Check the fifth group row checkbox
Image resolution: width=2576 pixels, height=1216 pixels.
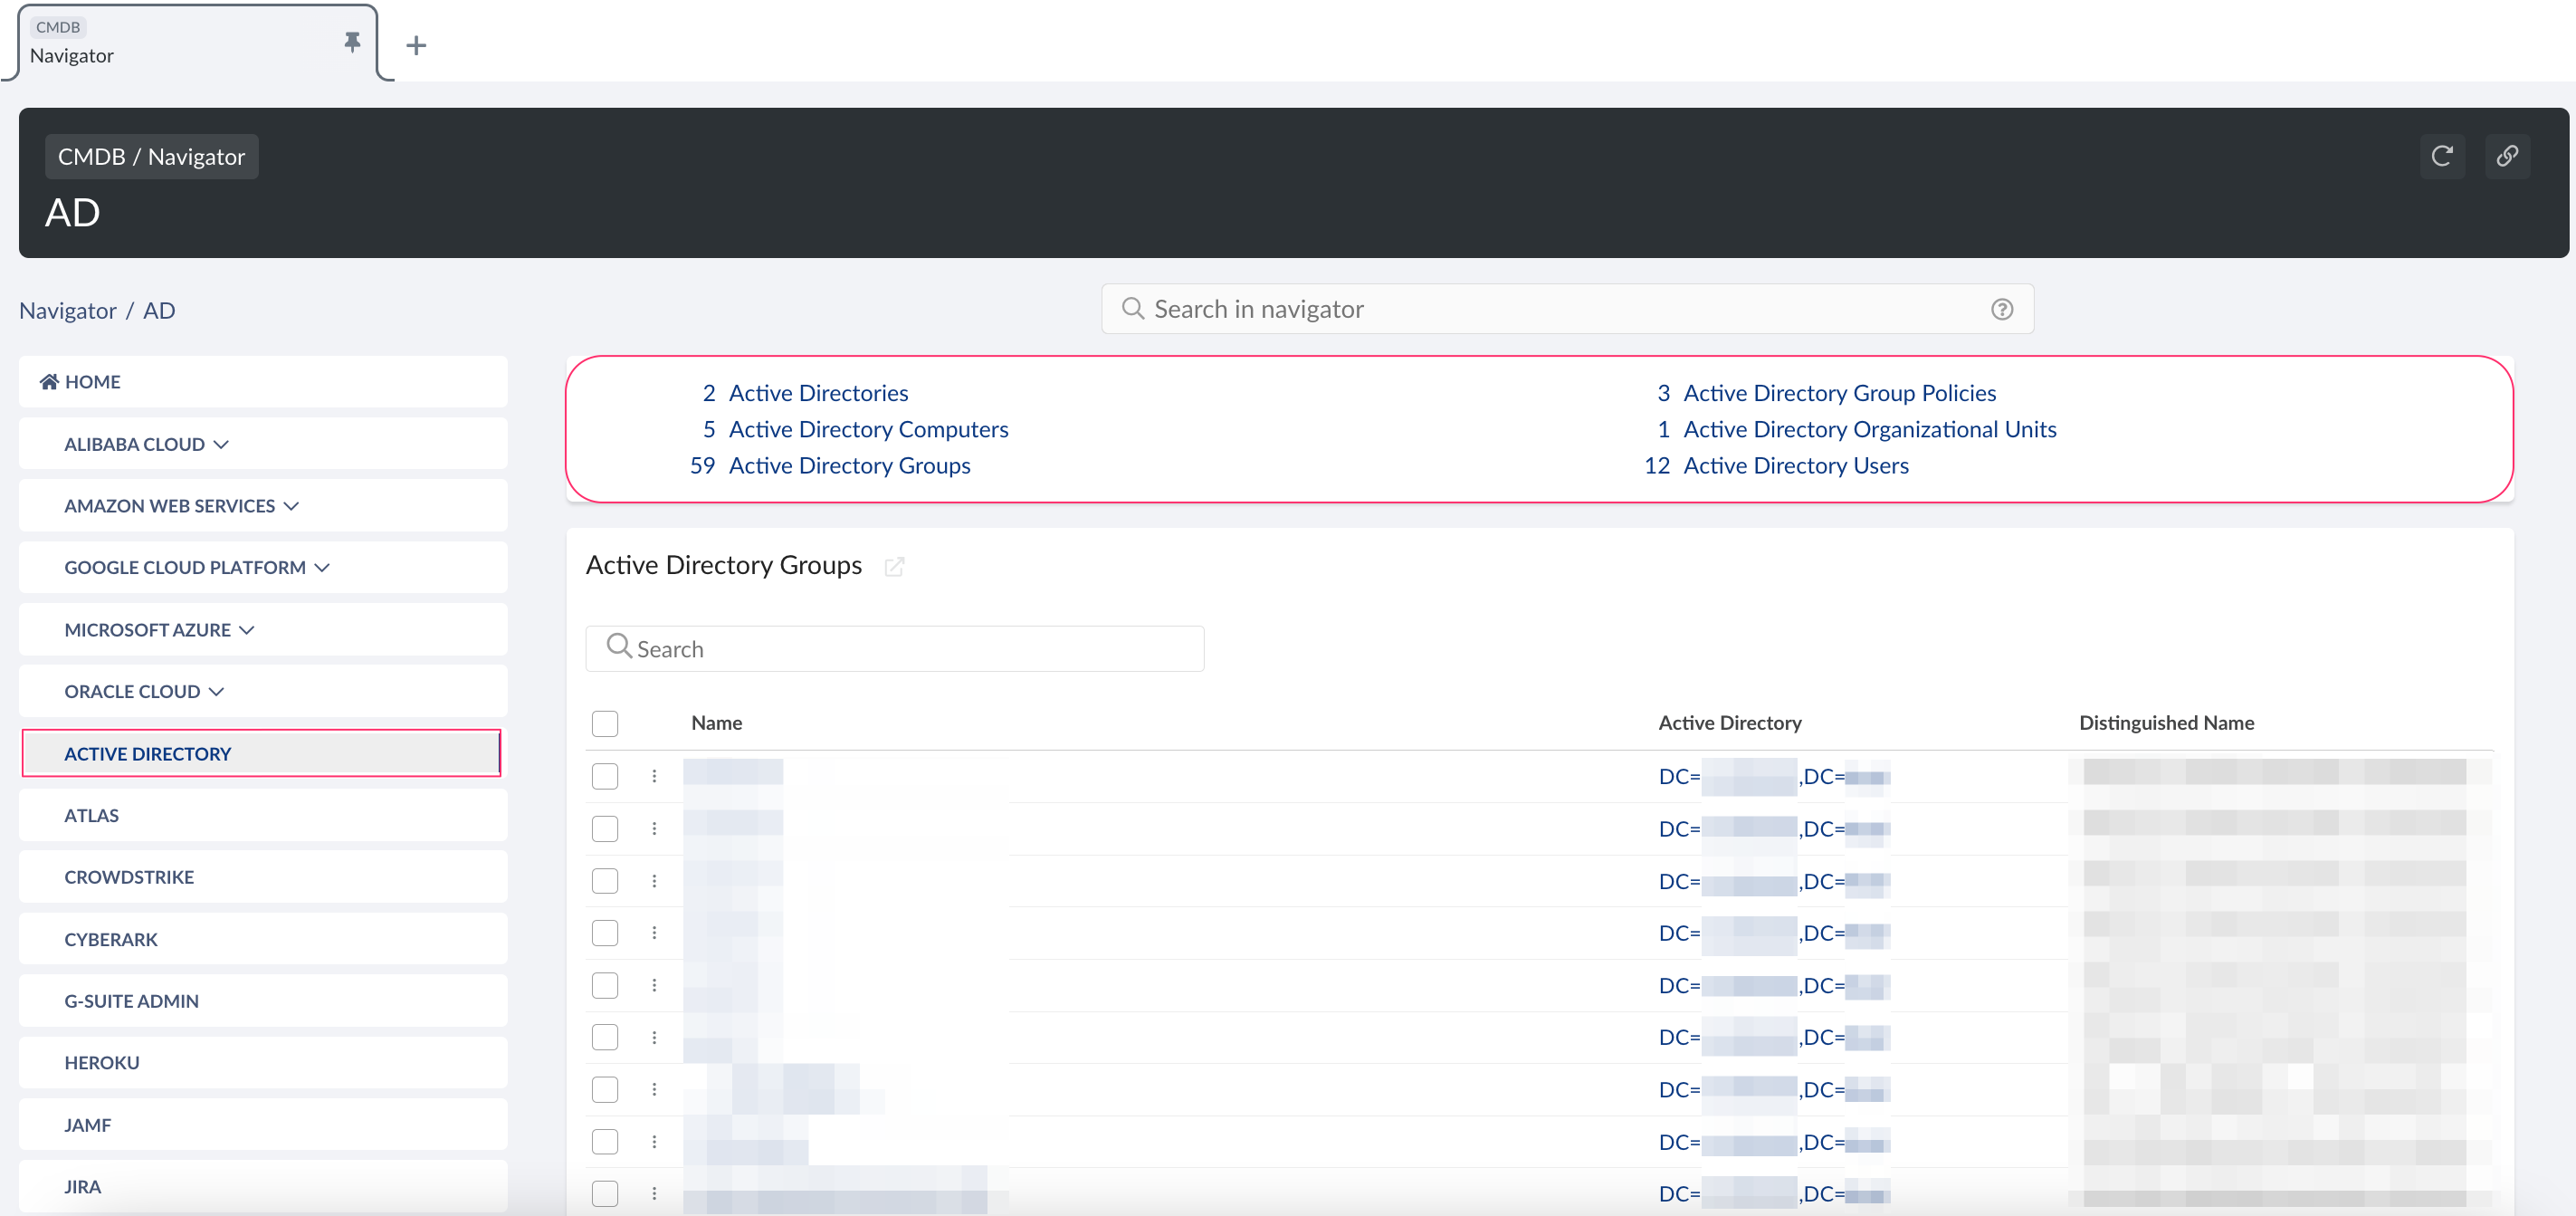[605, 985]
